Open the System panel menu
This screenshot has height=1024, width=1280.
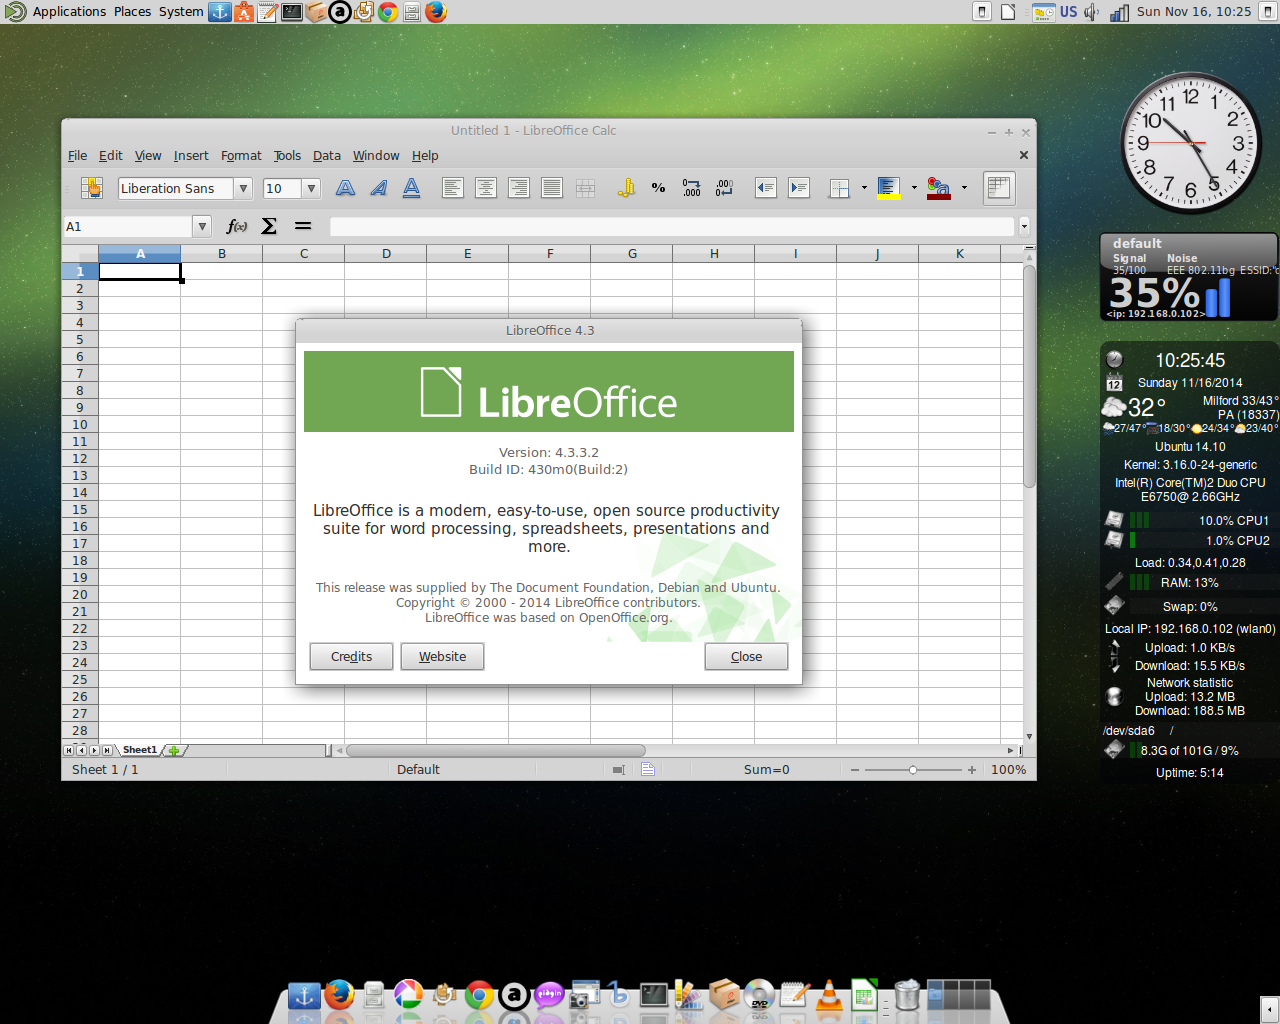click(x=181, y=12)
